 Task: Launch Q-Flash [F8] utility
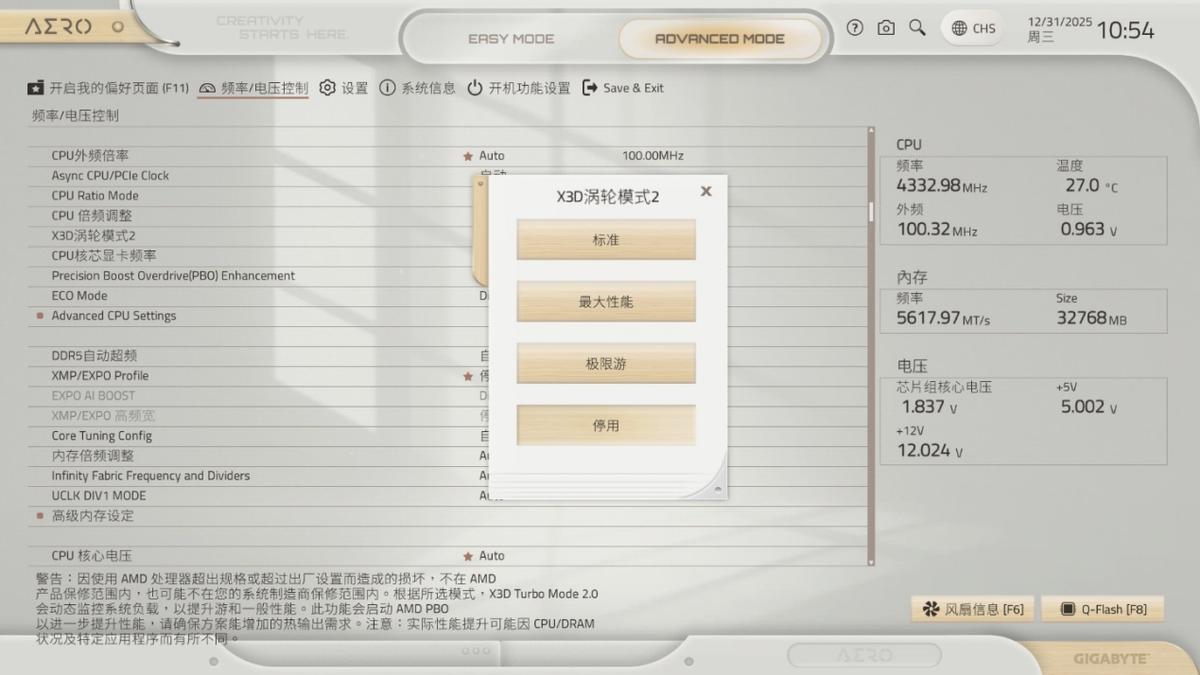tap(1103, 609)
